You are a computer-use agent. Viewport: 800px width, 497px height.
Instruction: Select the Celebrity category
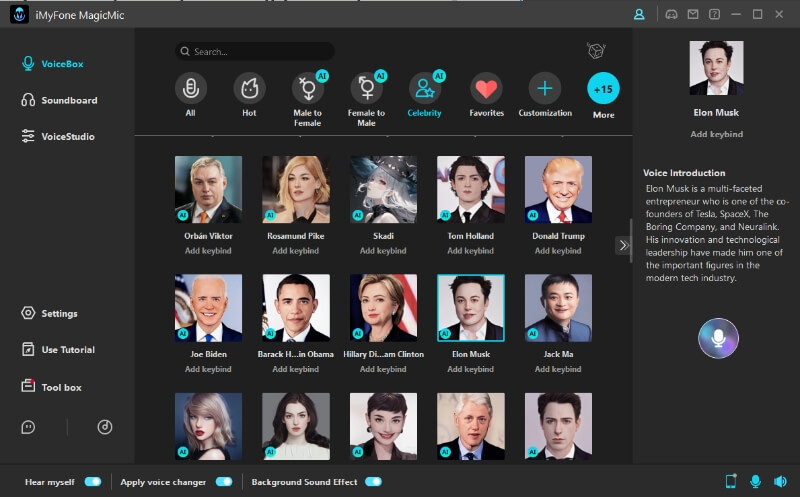(x=424, y=95)
